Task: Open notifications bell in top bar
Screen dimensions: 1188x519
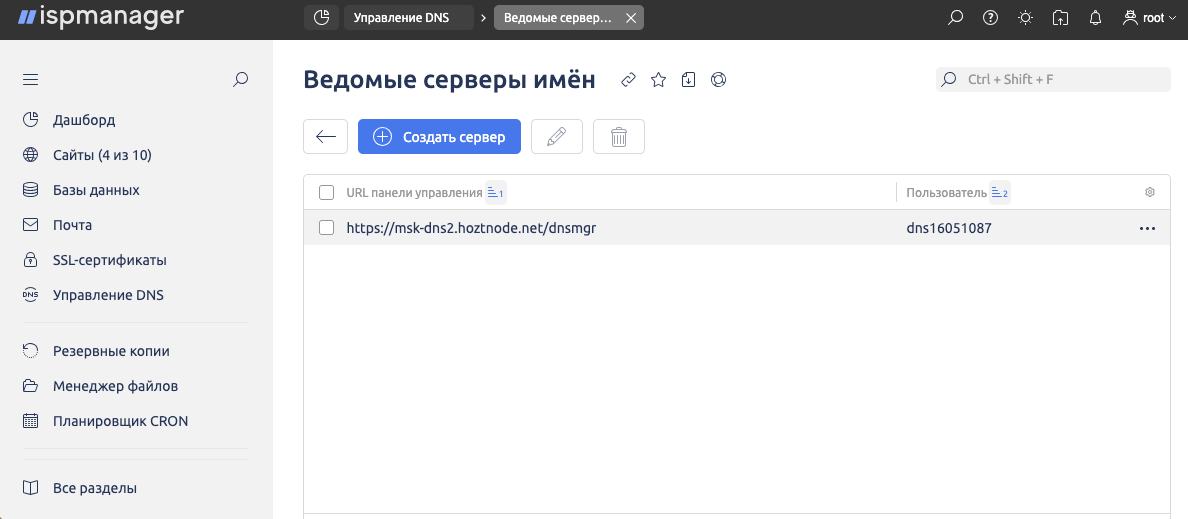Action: [1095, 18]
